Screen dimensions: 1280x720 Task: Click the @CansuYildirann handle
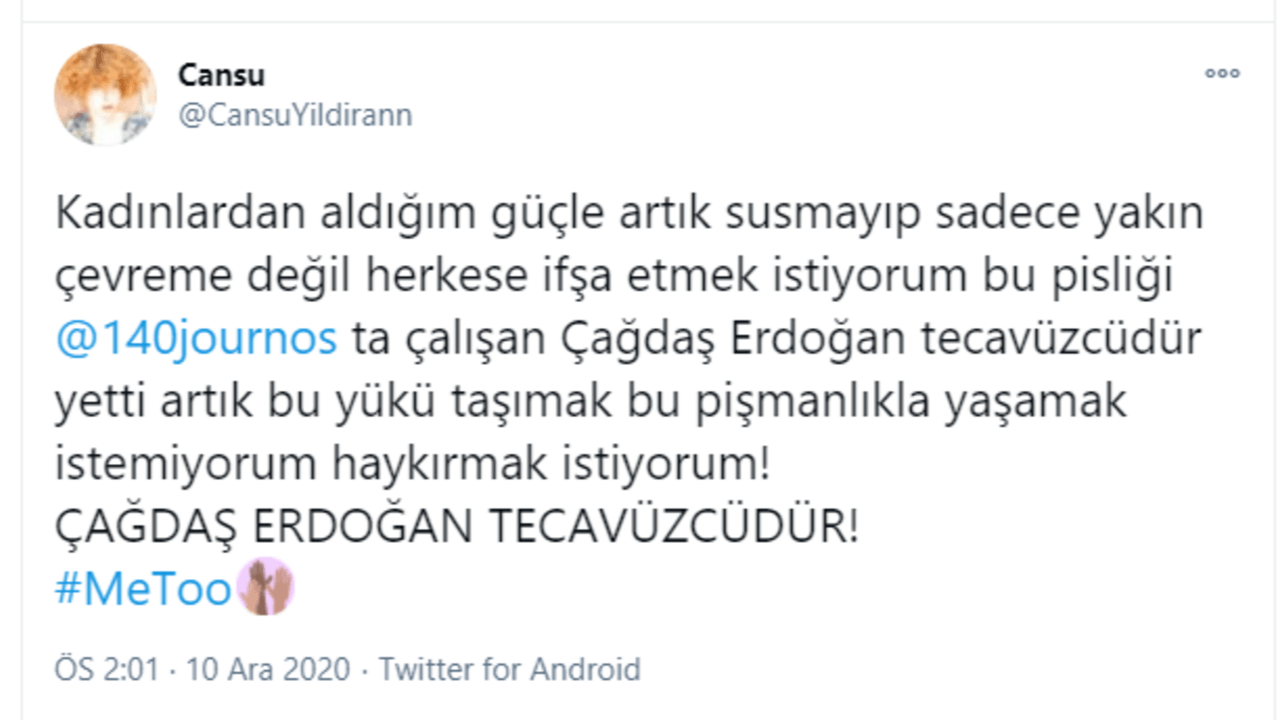tap(295, 115)
